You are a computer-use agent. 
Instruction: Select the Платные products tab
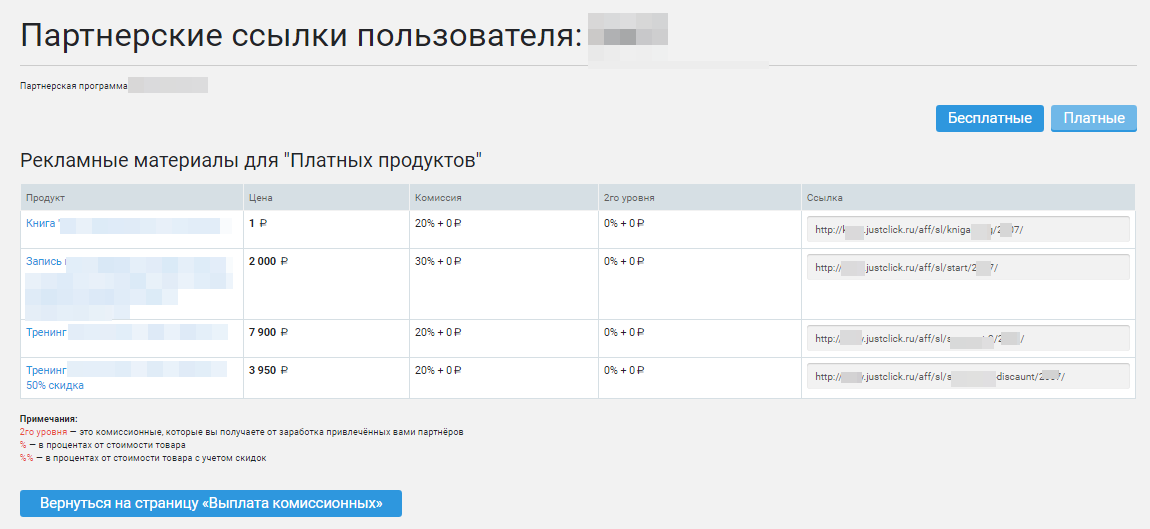[1094, 118]
